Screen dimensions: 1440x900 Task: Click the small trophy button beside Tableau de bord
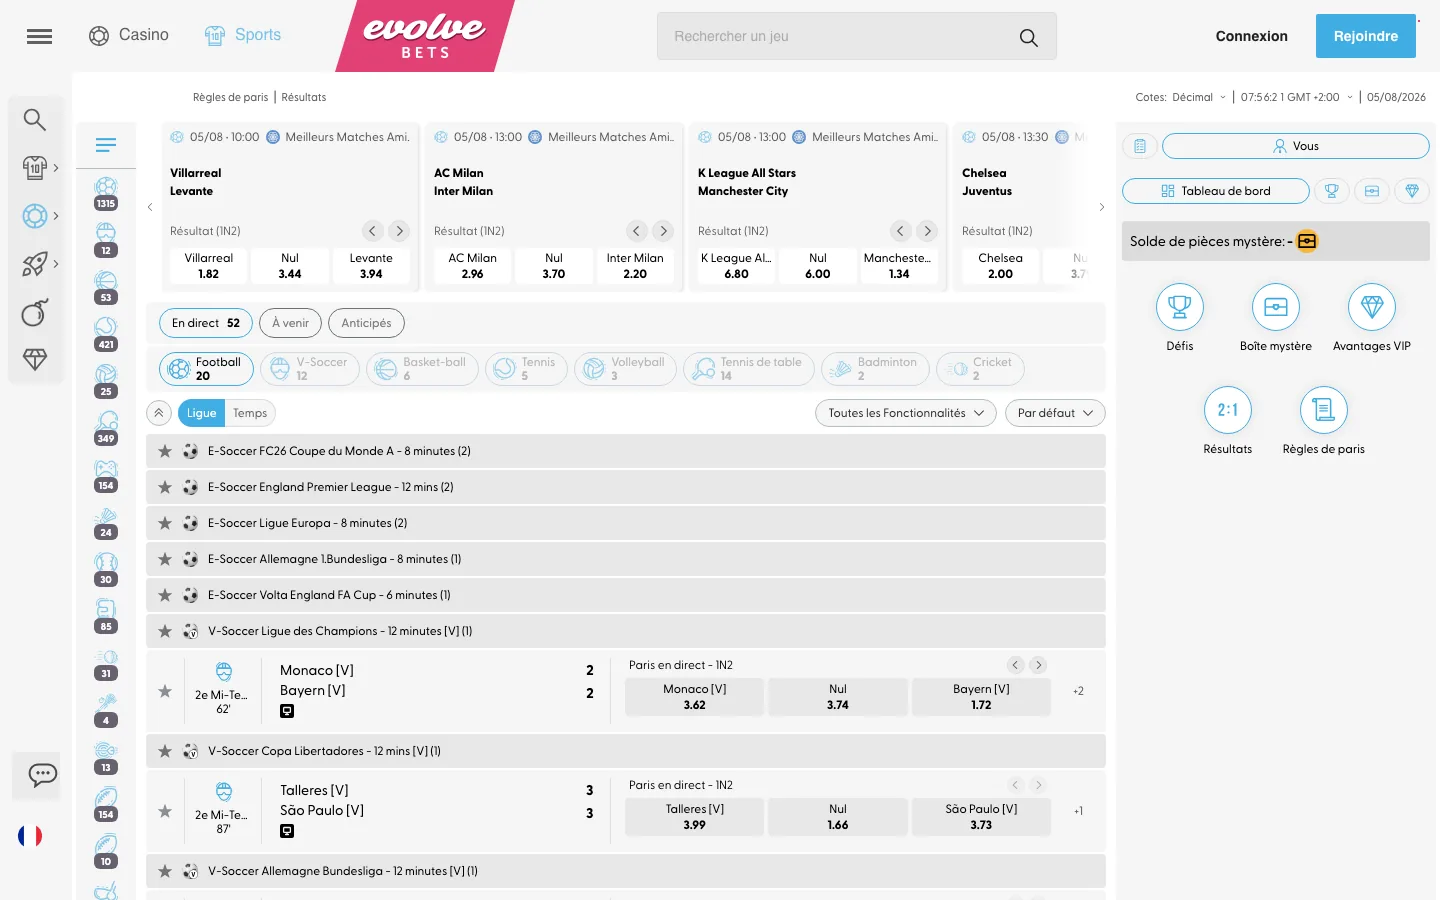(x=1332, y=191)
